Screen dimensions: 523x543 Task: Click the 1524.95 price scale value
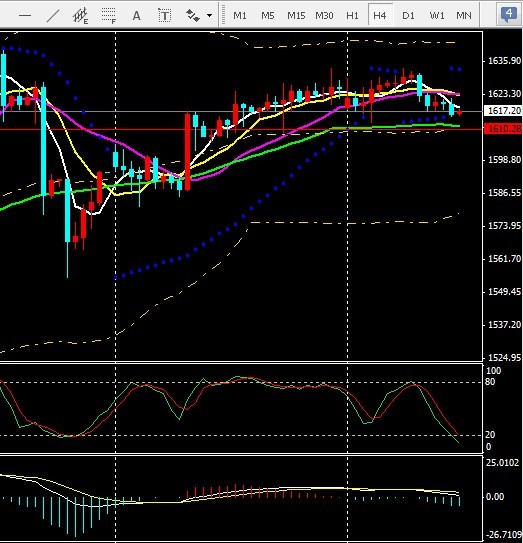[504, 357]
